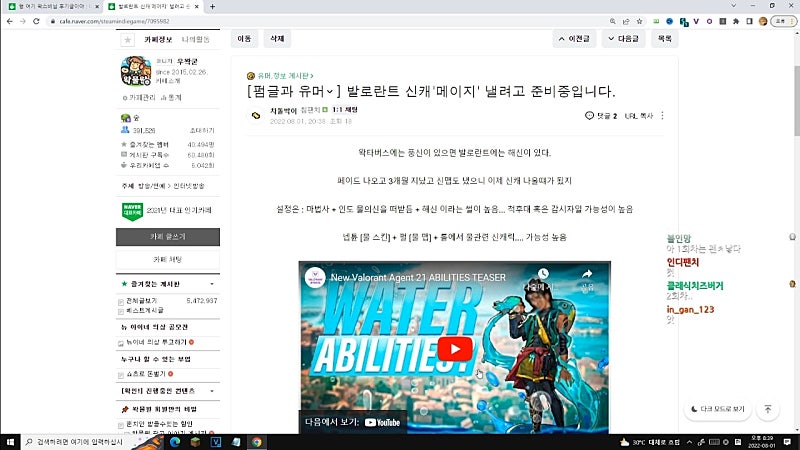Click the 카페 채팅 button

[168, 259]
